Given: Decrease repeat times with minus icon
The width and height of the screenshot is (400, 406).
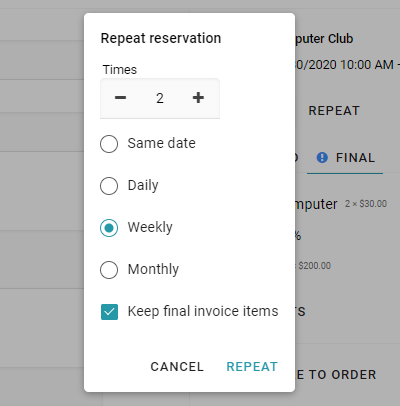Looking at the screenshot, I should pos(120,98).
